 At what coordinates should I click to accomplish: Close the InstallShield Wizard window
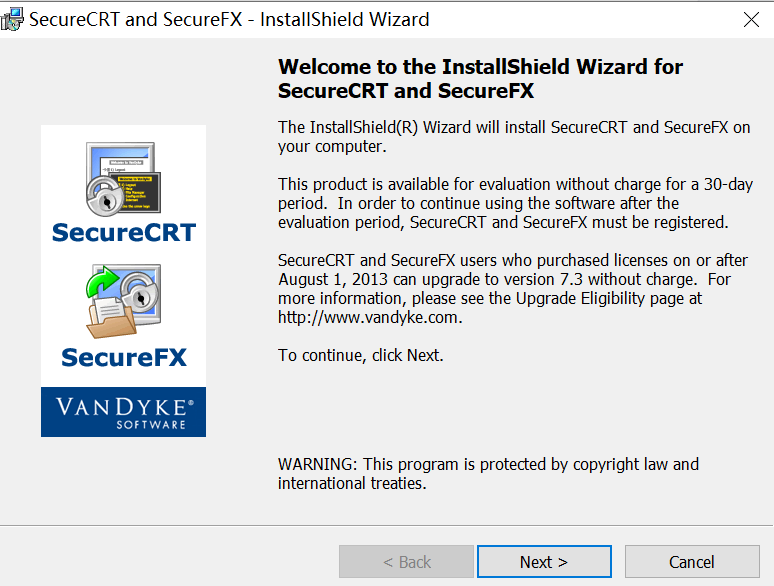(x=751, y=20)
